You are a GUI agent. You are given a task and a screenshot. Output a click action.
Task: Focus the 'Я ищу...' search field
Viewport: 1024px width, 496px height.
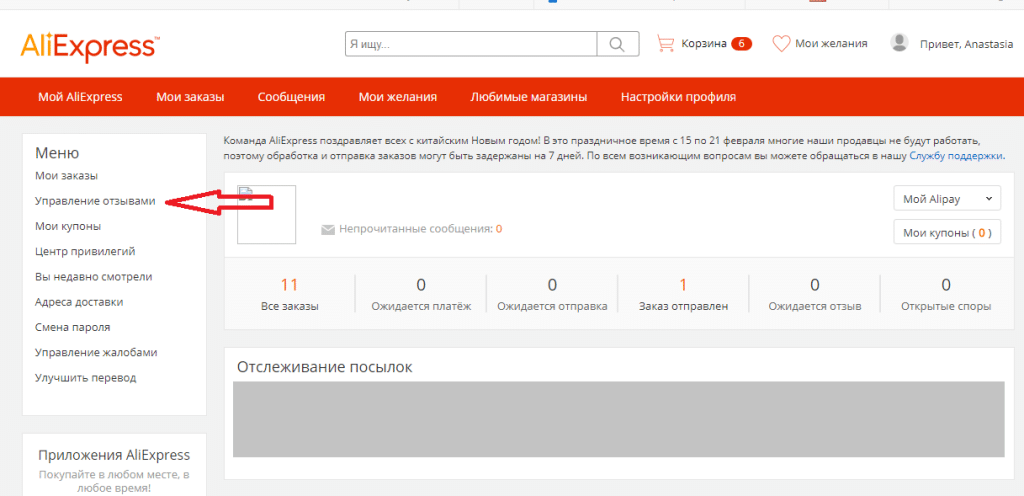[471, 44]
